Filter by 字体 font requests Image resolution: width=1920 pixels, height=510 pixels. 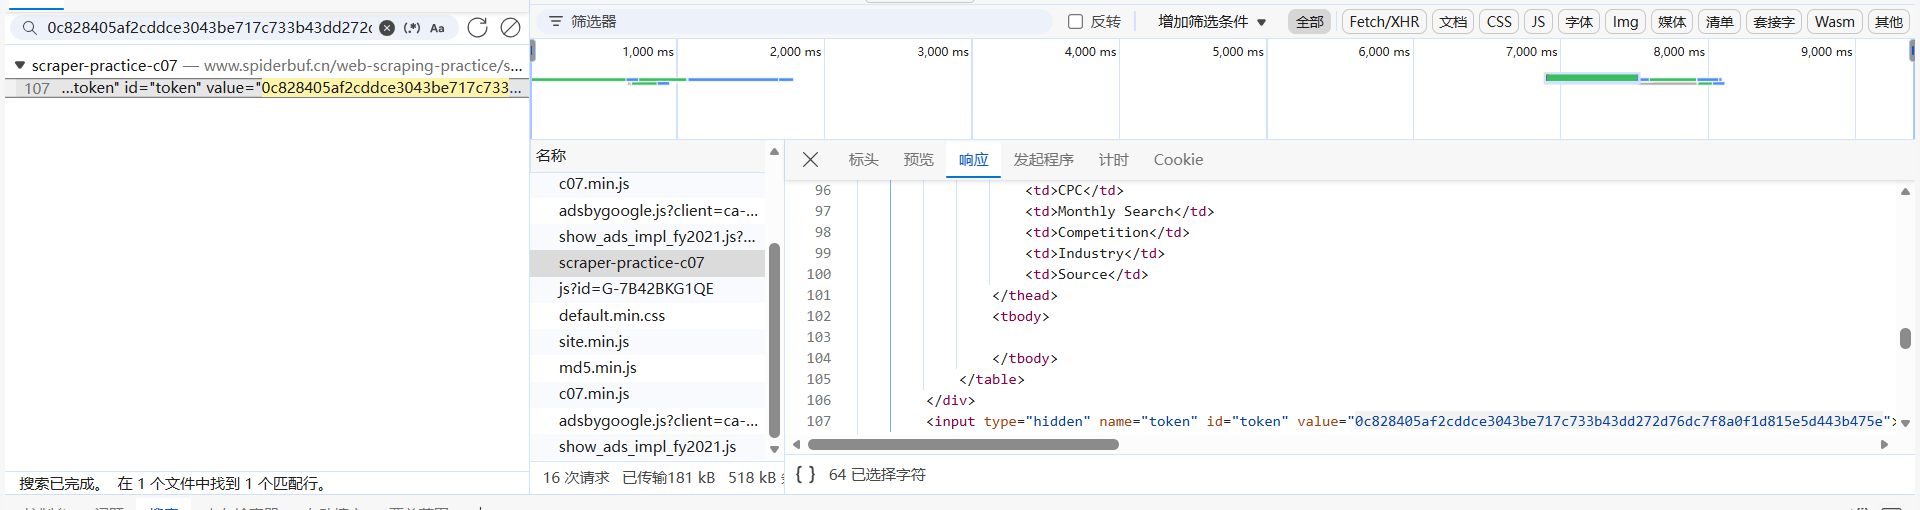(x=1579, y=21)
